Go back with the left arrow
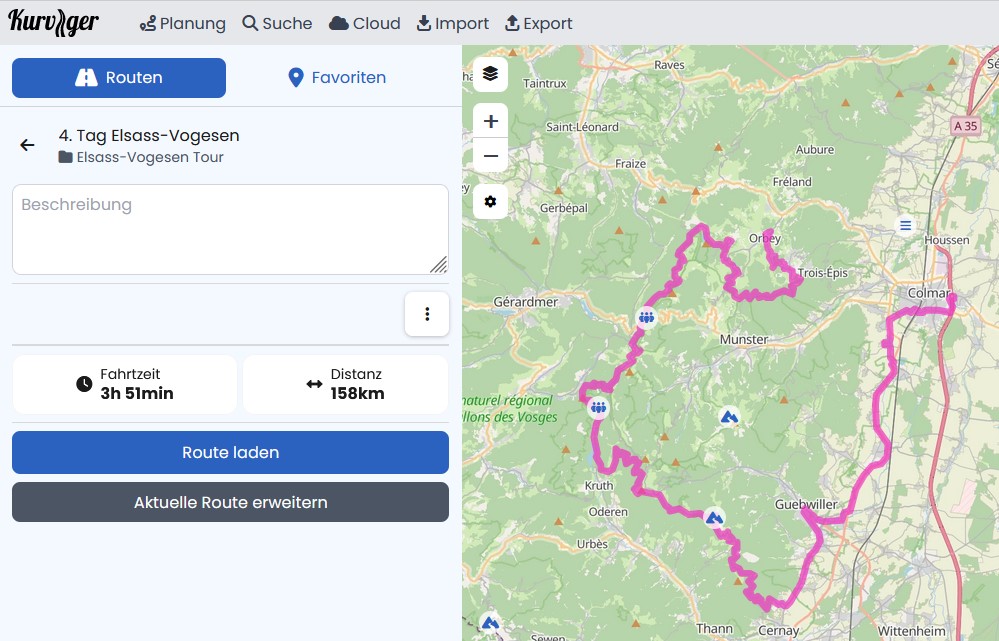 tap(28, 146)
